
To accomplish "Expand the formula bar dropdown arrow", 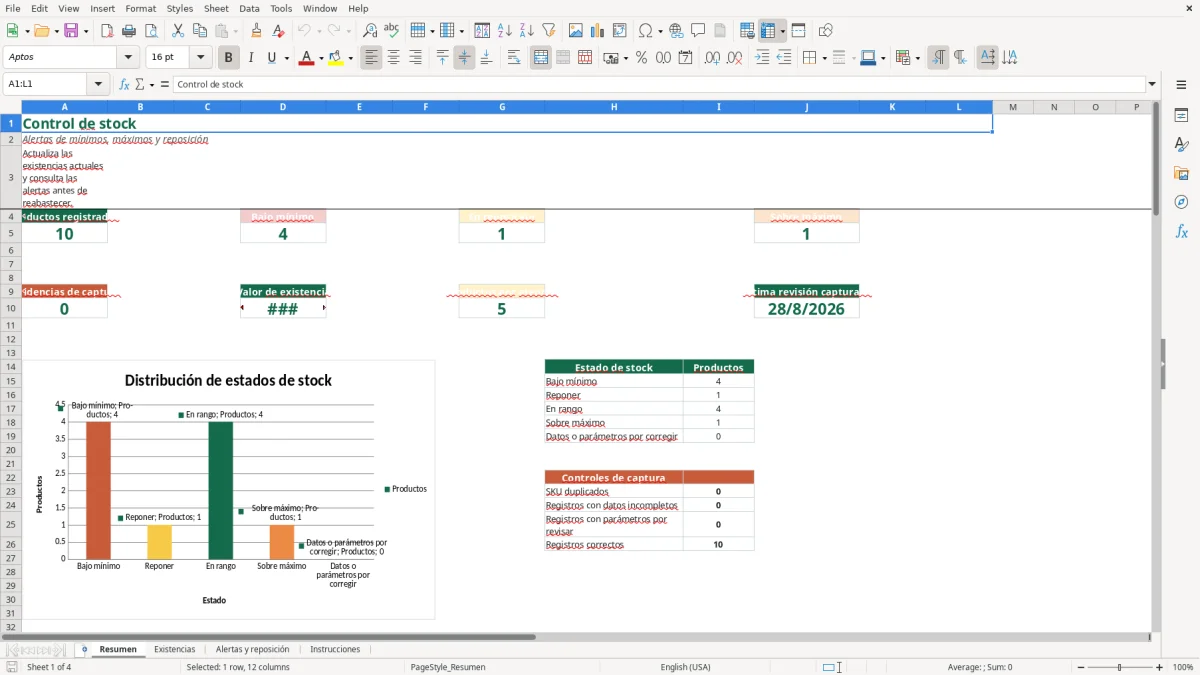I will 1152,84.
